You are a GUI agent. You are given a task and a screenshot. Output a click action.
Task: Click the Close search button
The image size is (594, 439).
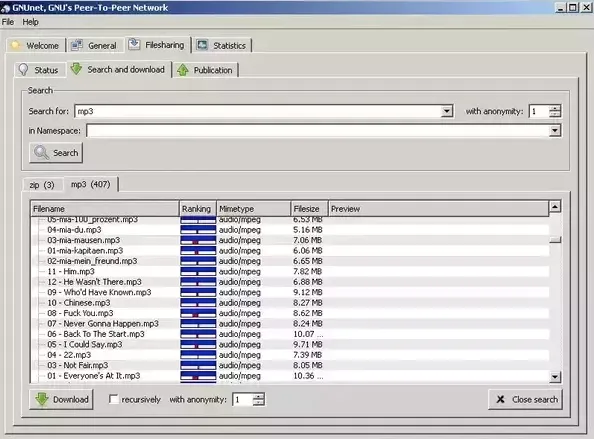[x=525, y=399]
